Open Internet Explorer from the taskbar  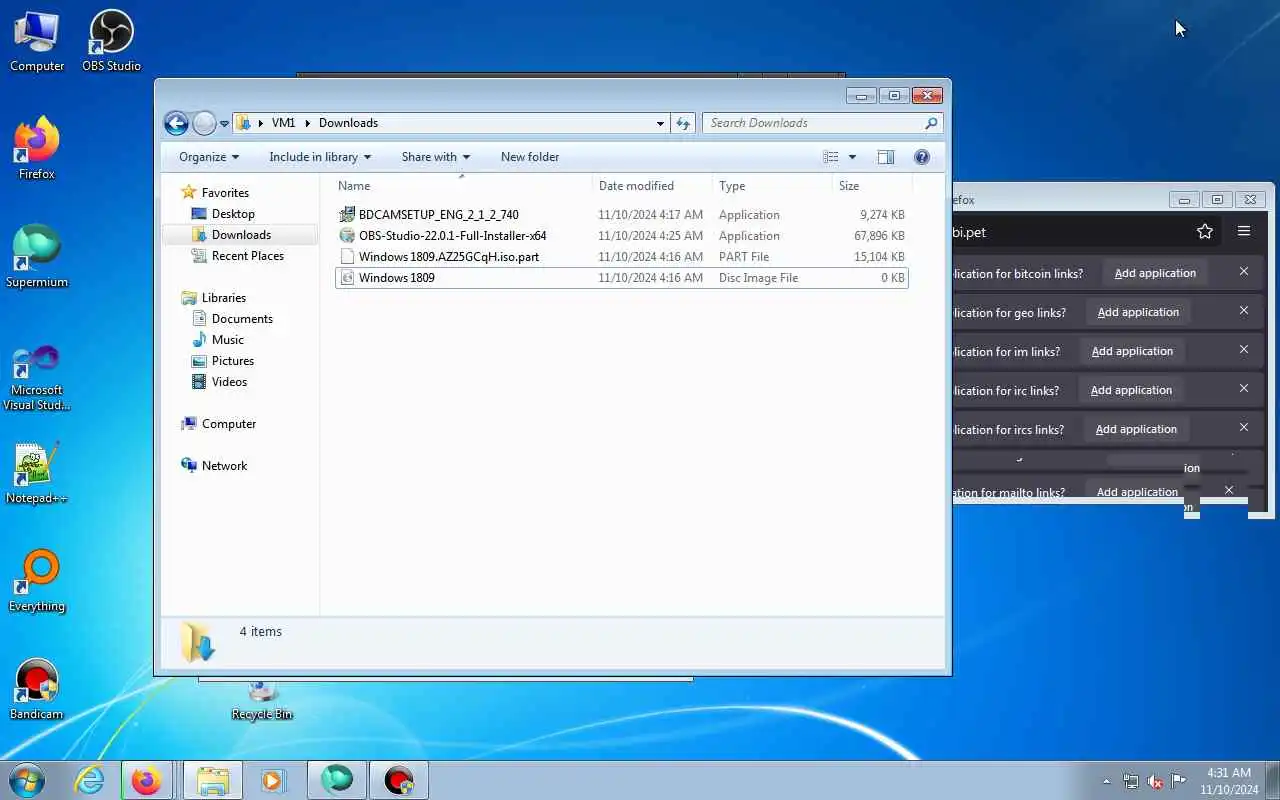[x=90, y=780]
